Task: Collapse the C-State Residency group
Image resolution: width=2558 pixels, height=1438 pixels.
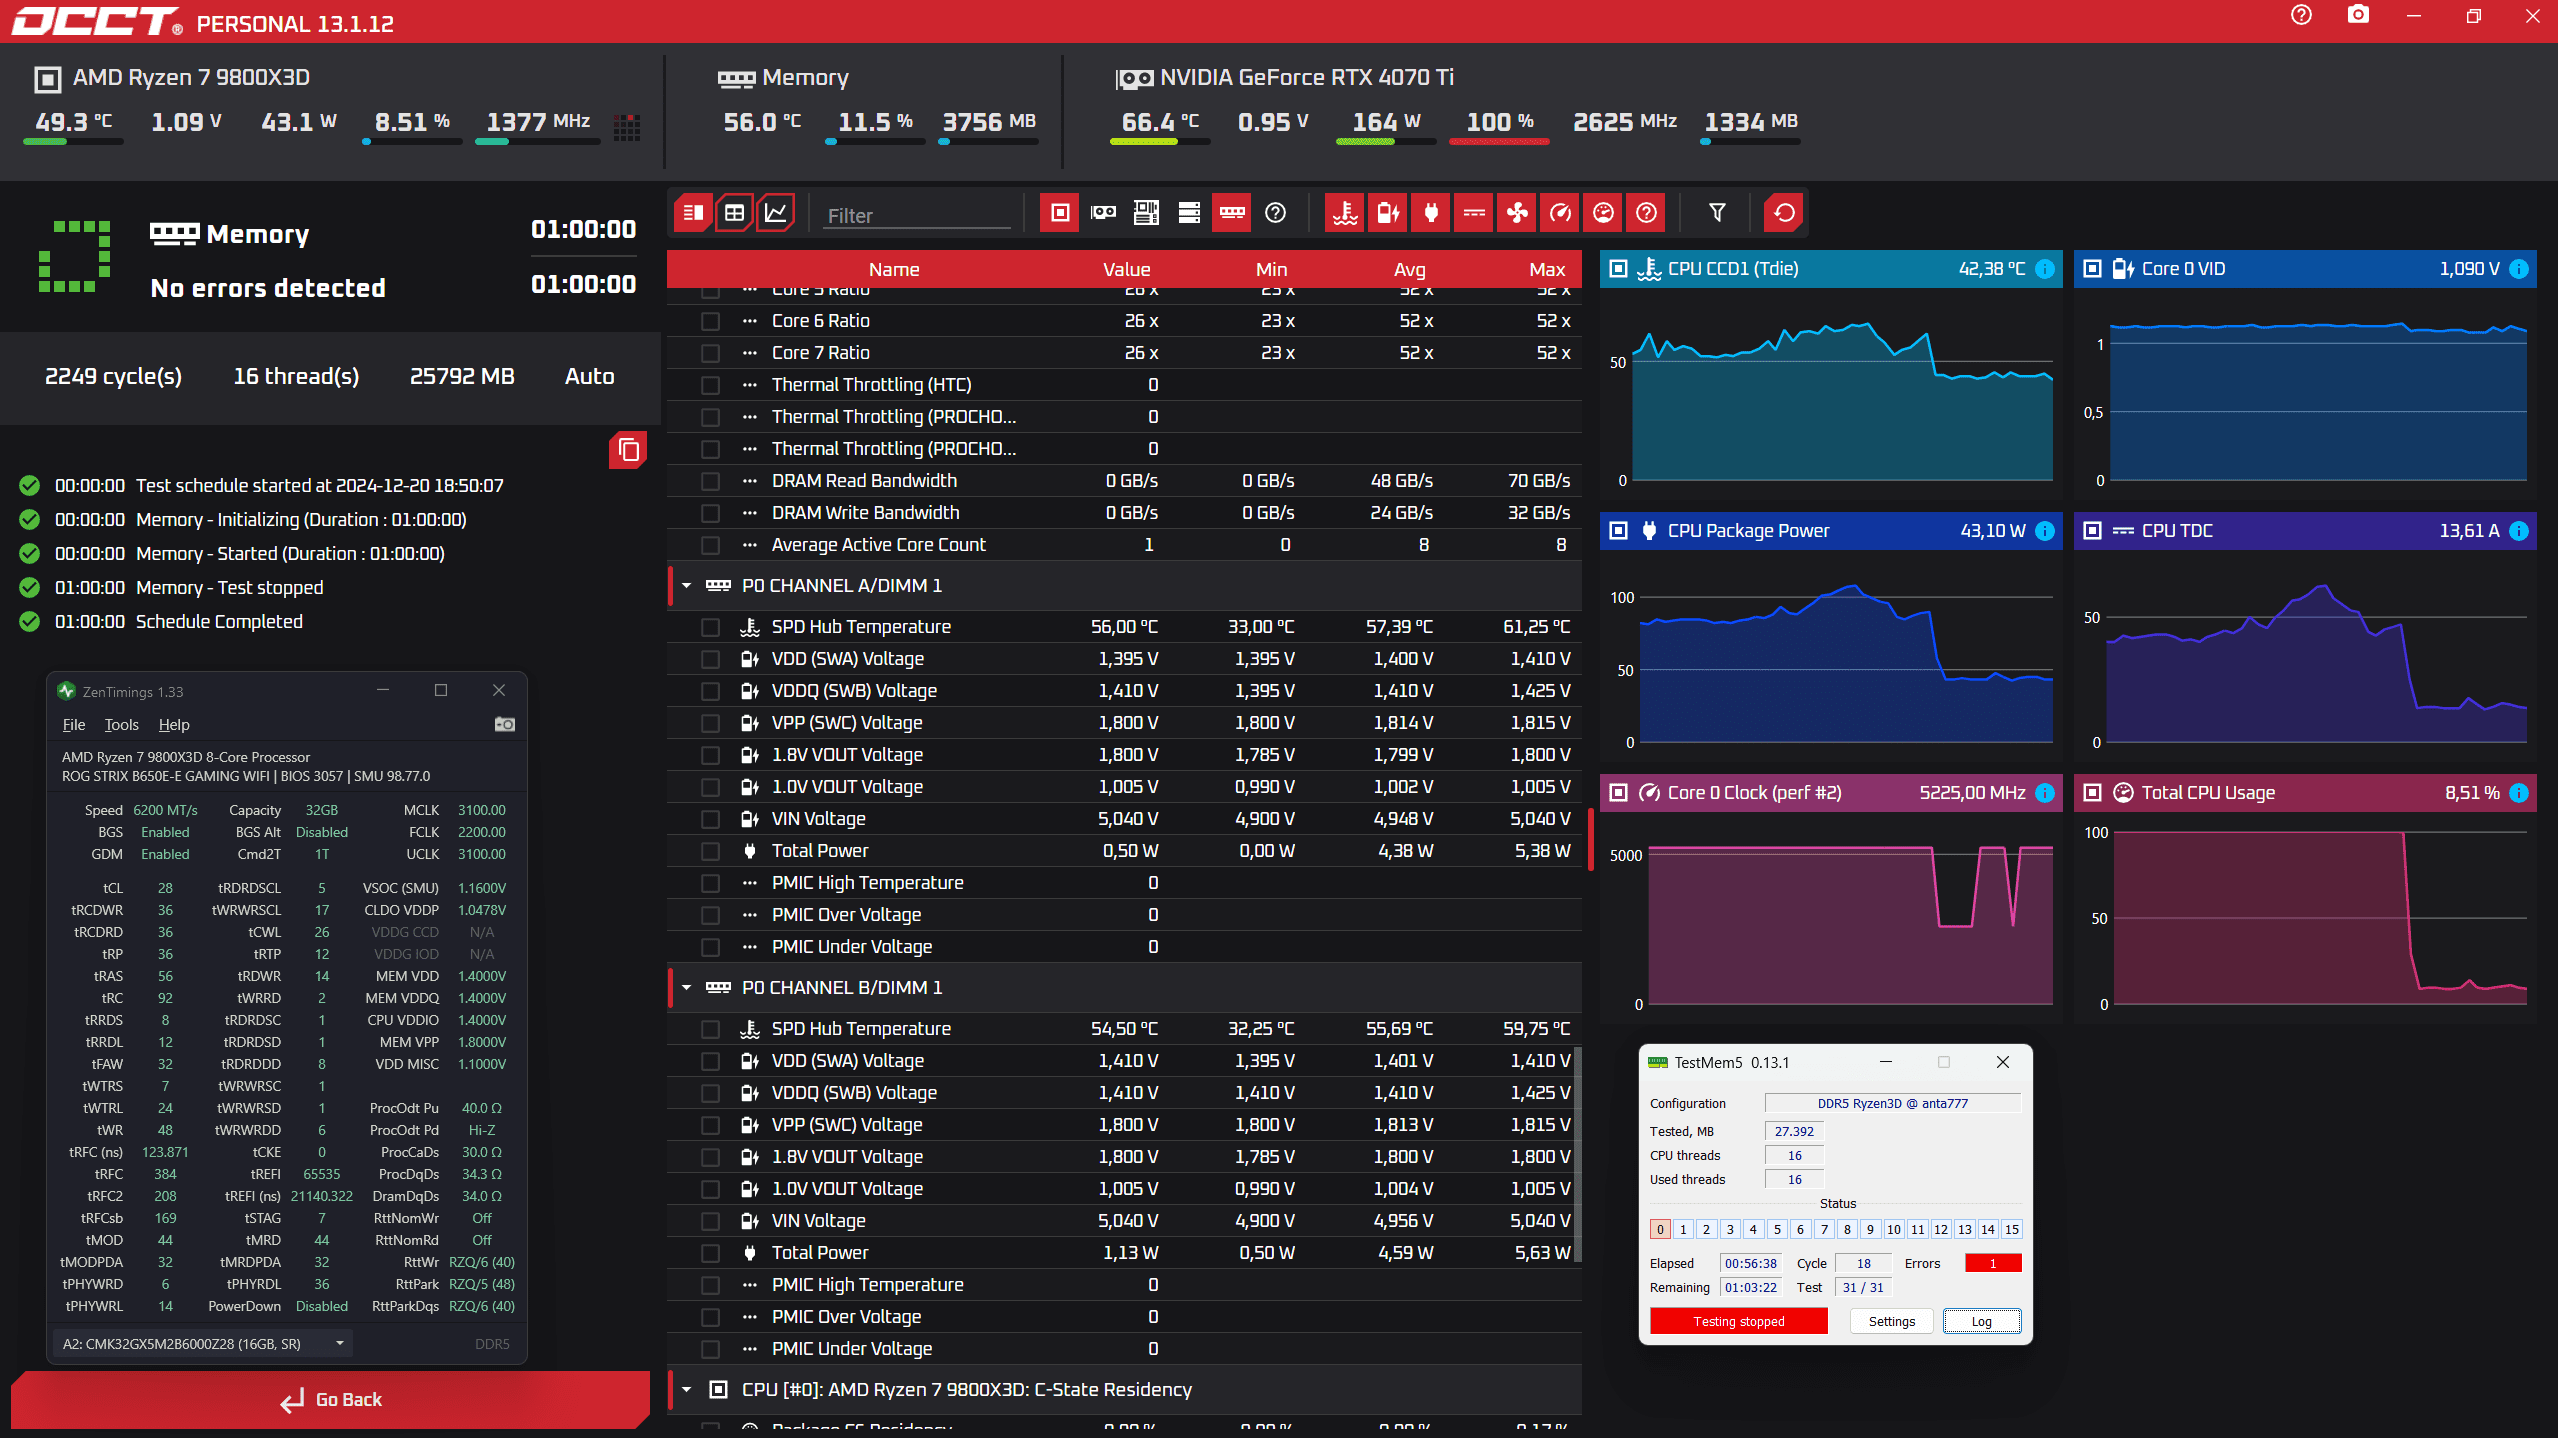Action: pyautogui.click(x=686, y=1390)
